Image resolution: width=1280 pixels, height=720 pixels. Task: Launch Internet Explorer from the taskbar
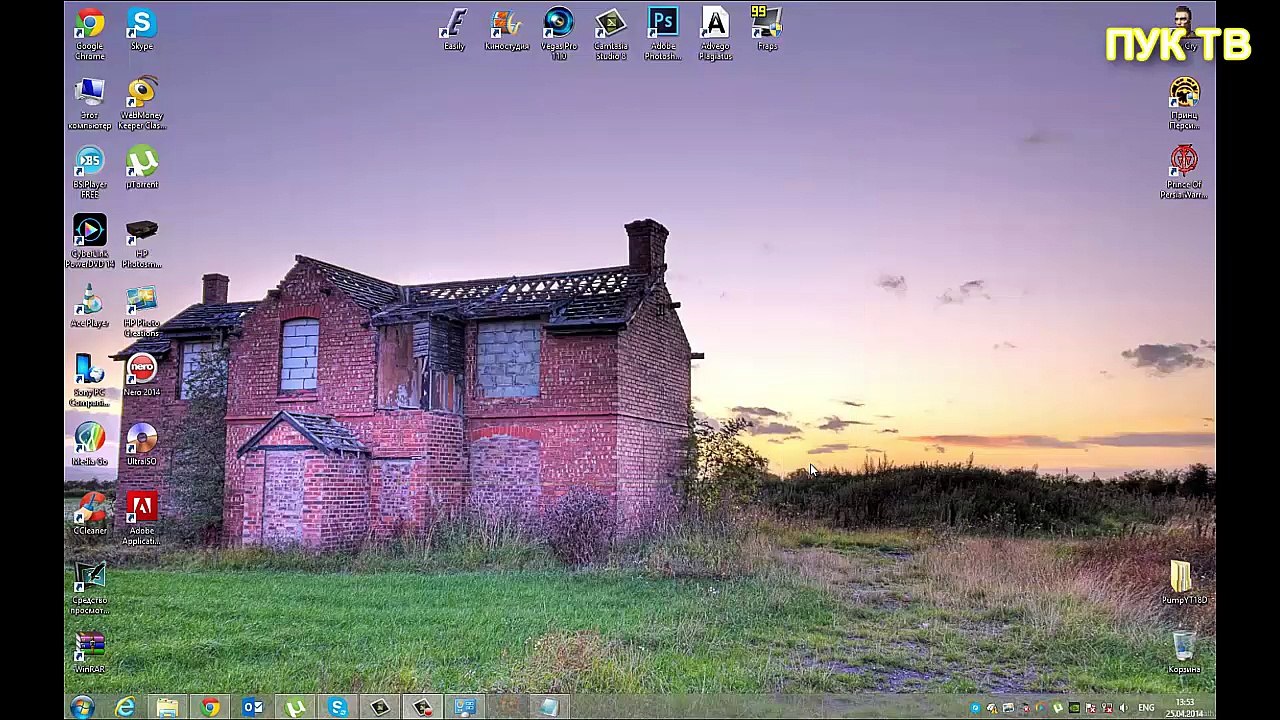[x=125, y=707]
